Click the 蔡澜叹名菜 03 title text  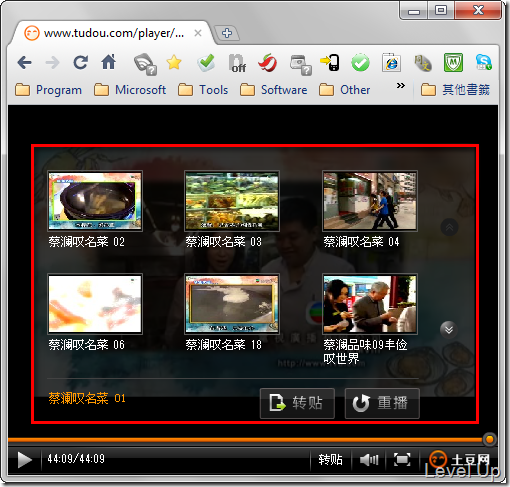pos(224,242)
